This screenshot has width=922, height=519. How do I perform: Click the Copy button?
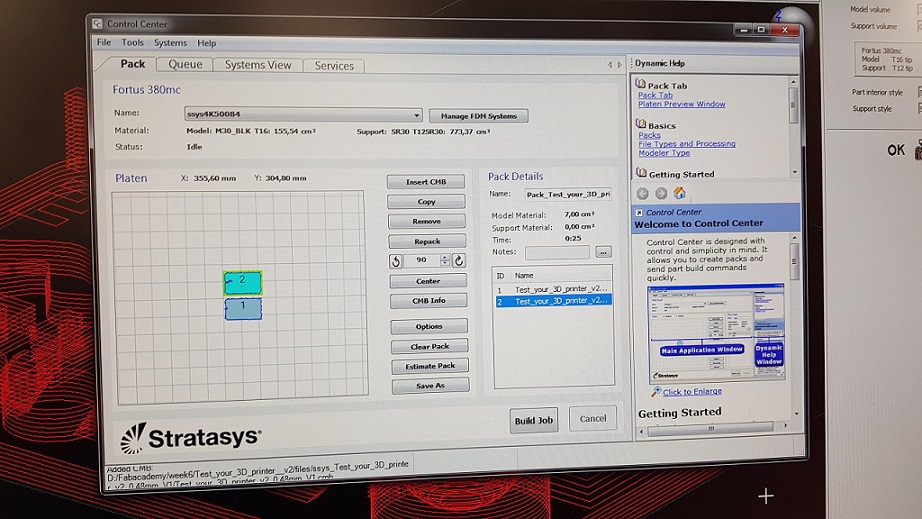click(426, 202)
